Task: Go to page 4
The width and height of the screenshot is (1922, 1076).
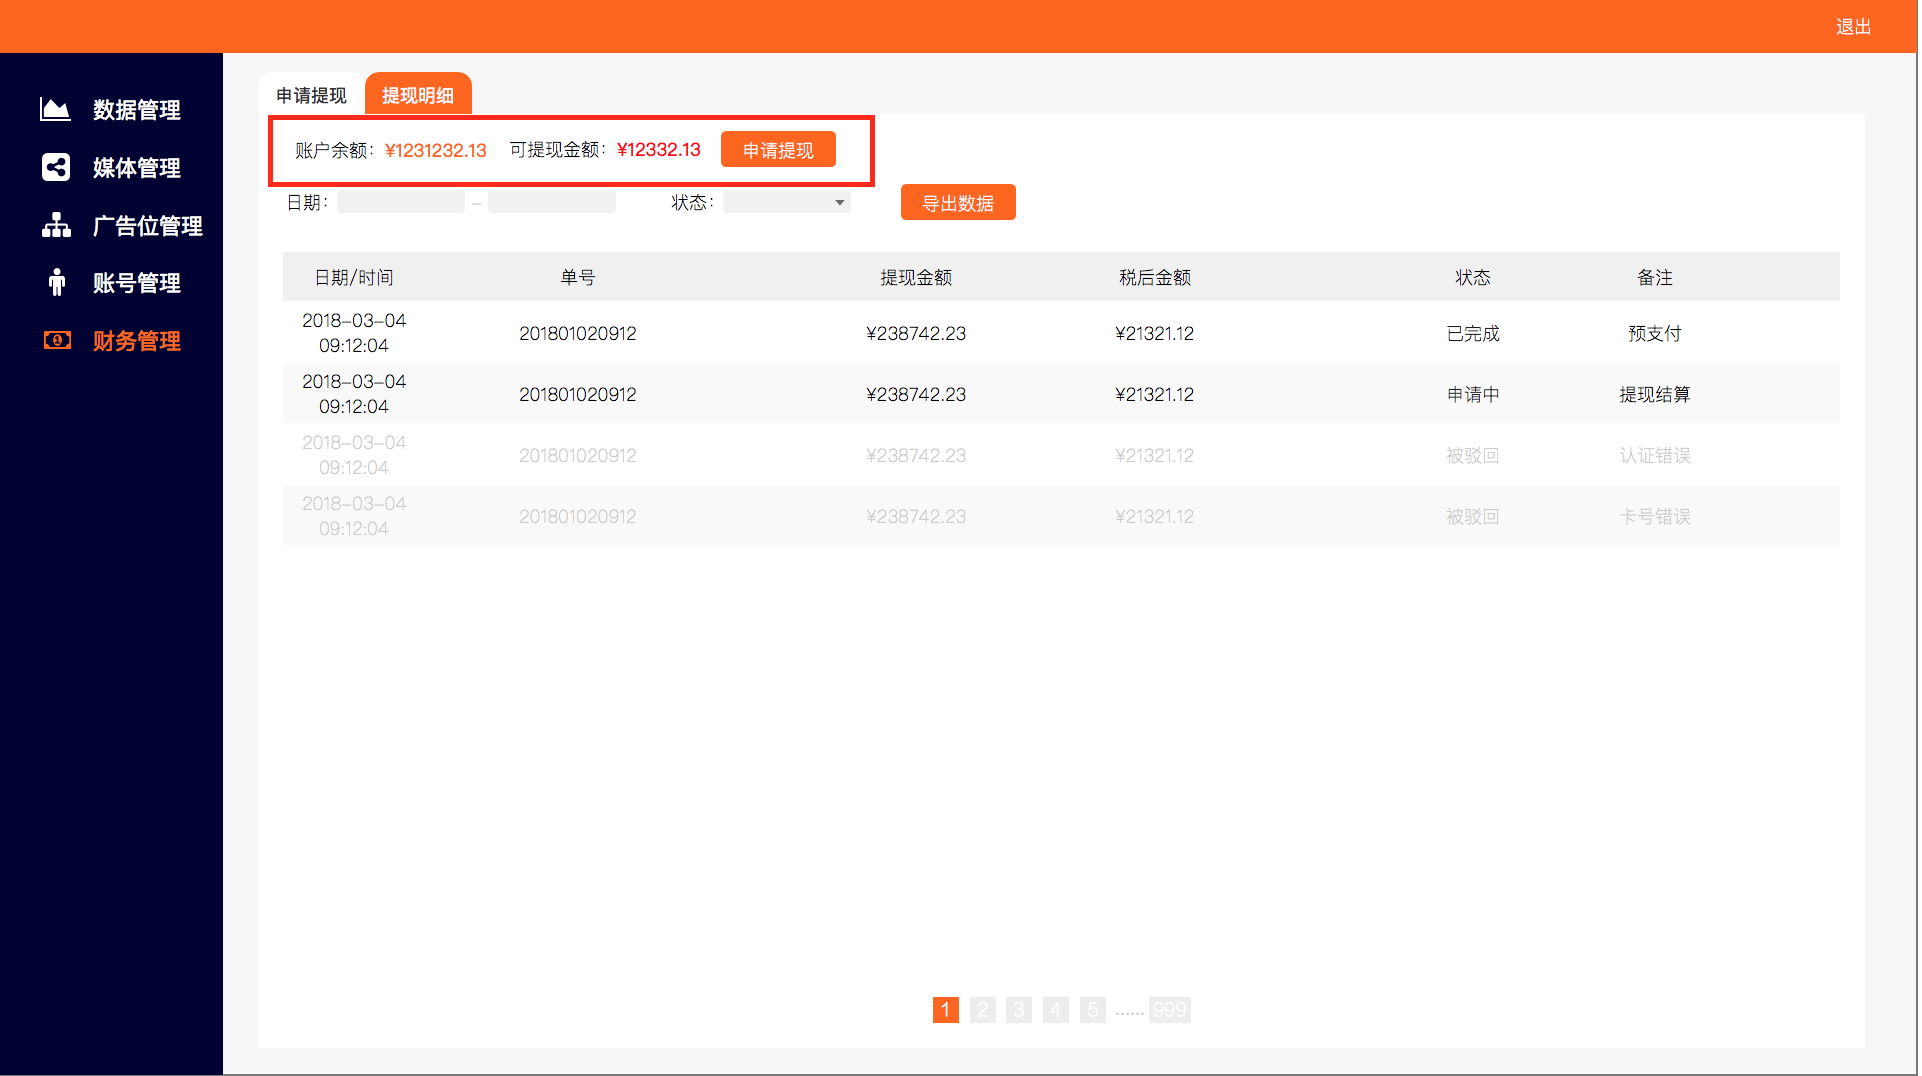Action: (1055, 1010)
